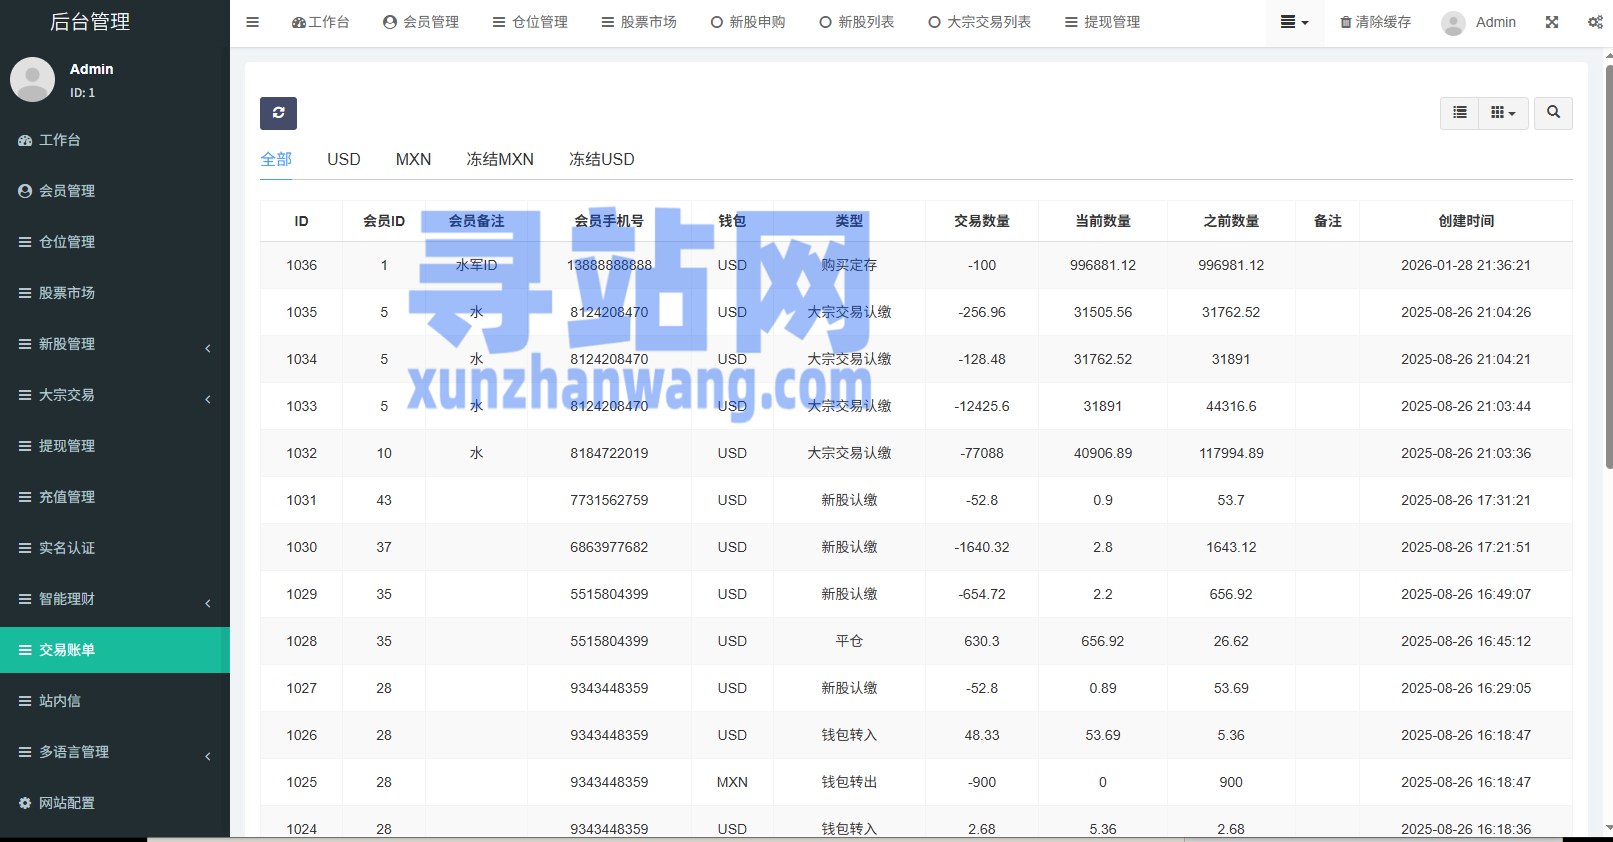Open 网站配置 in the sidebar
Screen dimensions: 1613x842
(67, 803)
